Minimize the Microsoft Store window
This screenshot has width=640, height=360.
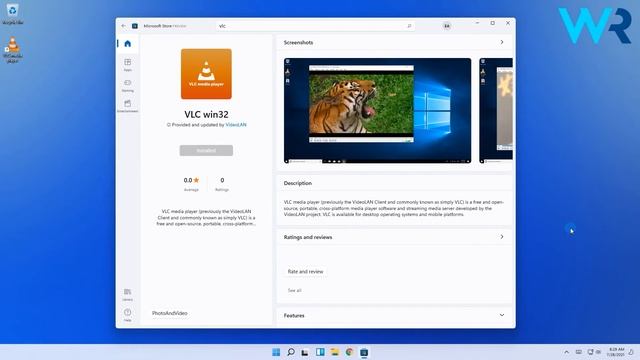[x=477, y=23]
